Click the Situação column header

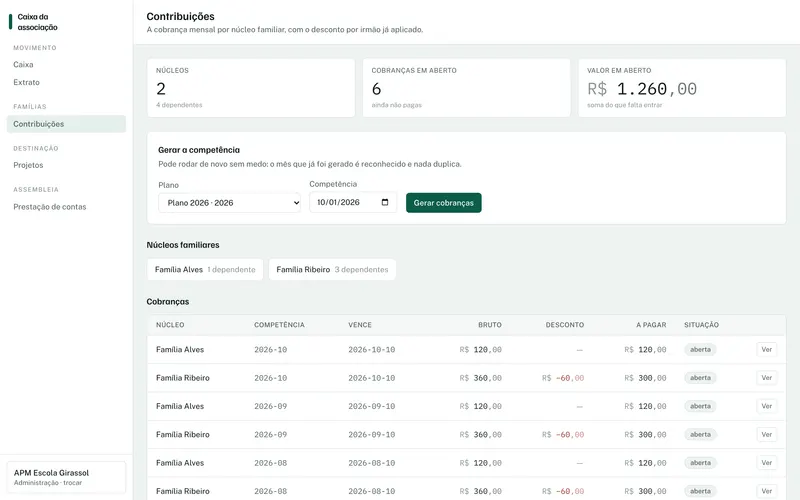click(x=702, y=325)
